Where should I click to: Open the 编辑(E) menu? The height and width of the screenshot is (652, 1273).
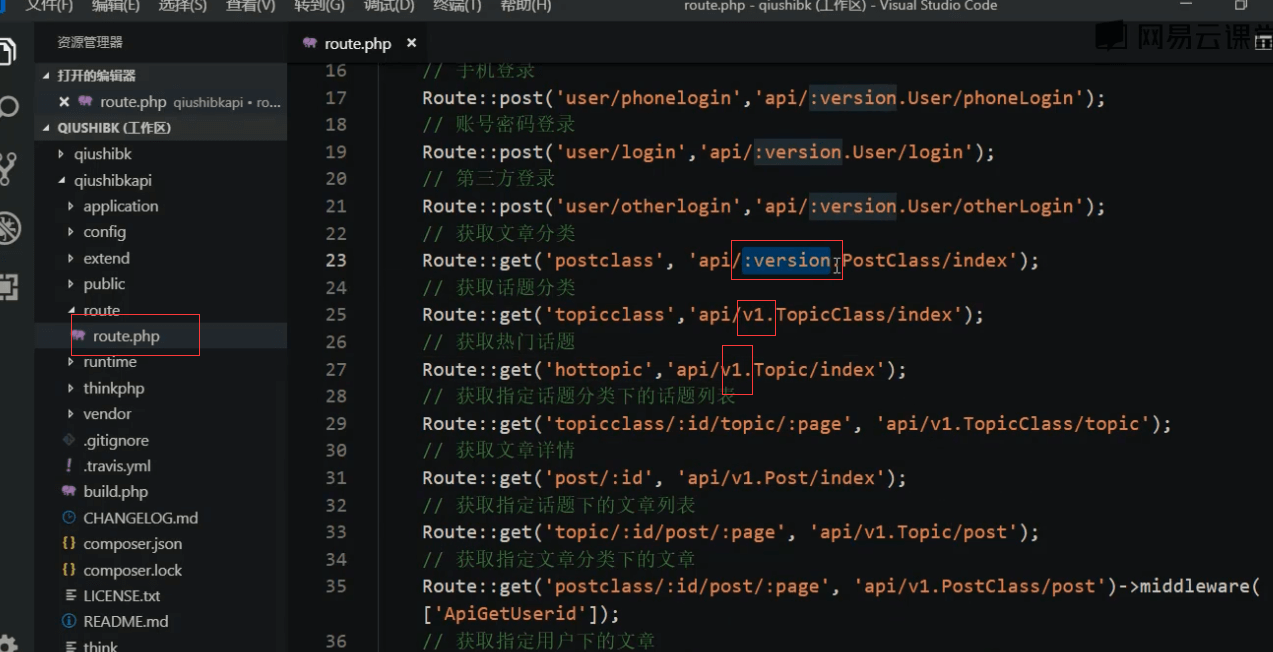click(116, 6)
